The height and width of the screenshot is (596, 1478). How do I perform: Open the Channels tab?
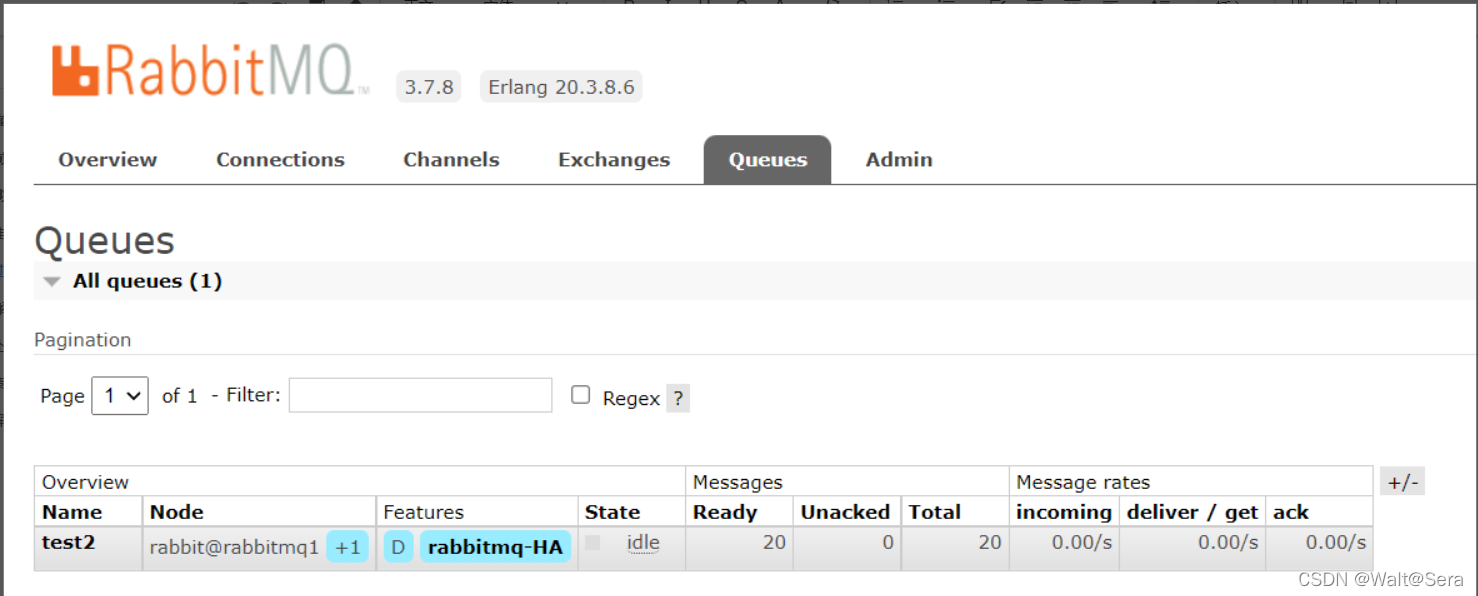pos(451,160)
